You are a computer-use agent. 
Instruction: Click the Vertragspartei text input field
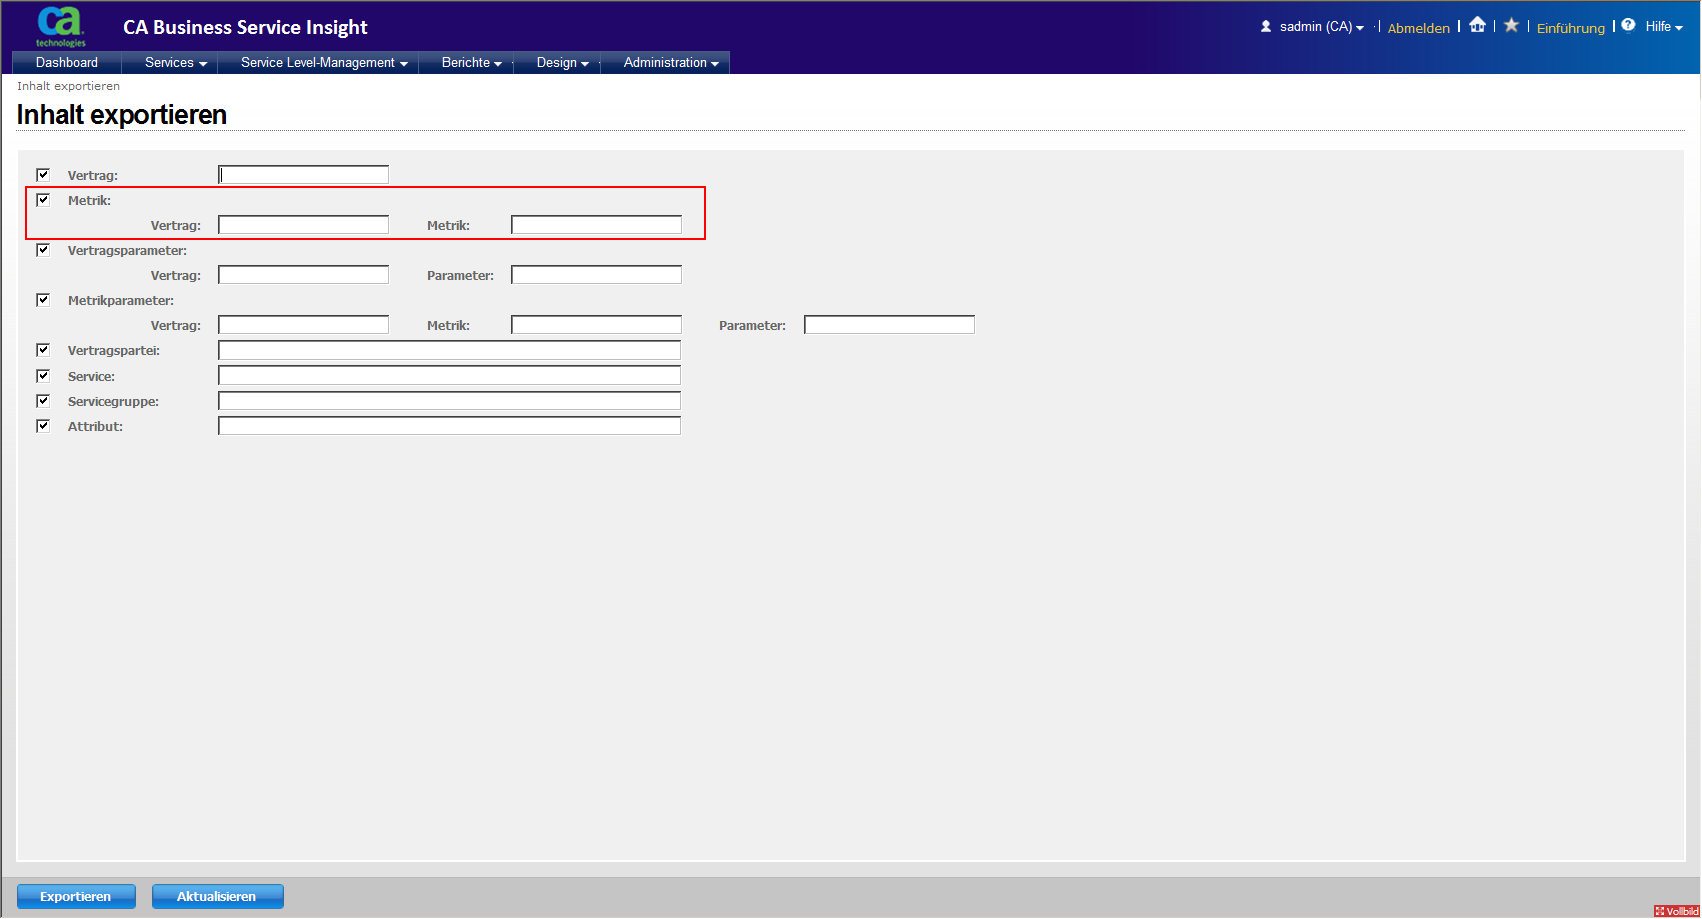point(449,350)
